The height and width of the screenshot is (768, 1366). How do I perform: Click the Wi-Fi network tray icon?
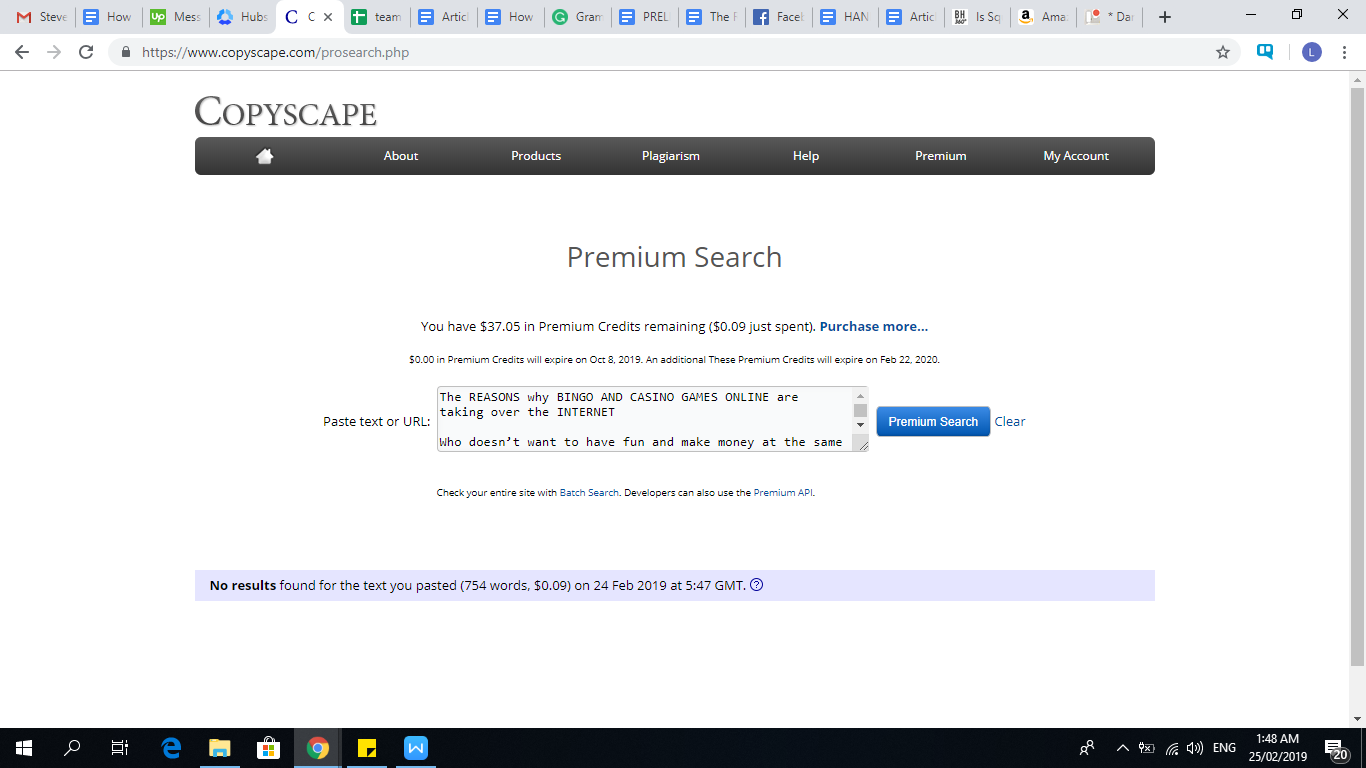(1172, 748)
